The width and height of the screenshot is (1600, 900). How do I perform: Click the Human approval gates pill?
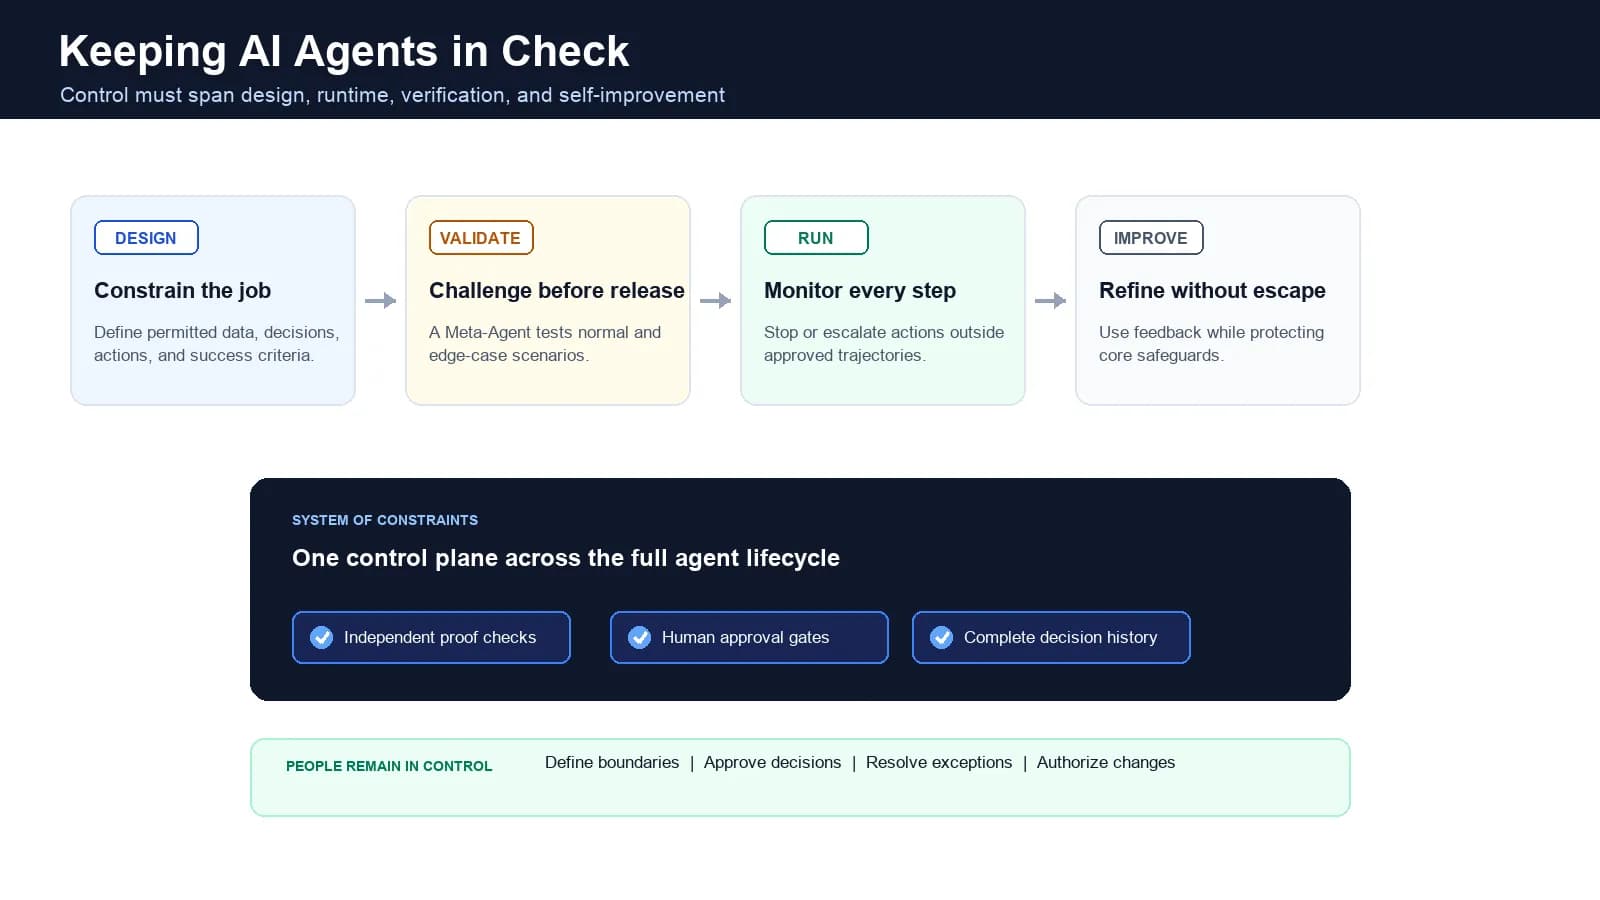tap(749, 637)
